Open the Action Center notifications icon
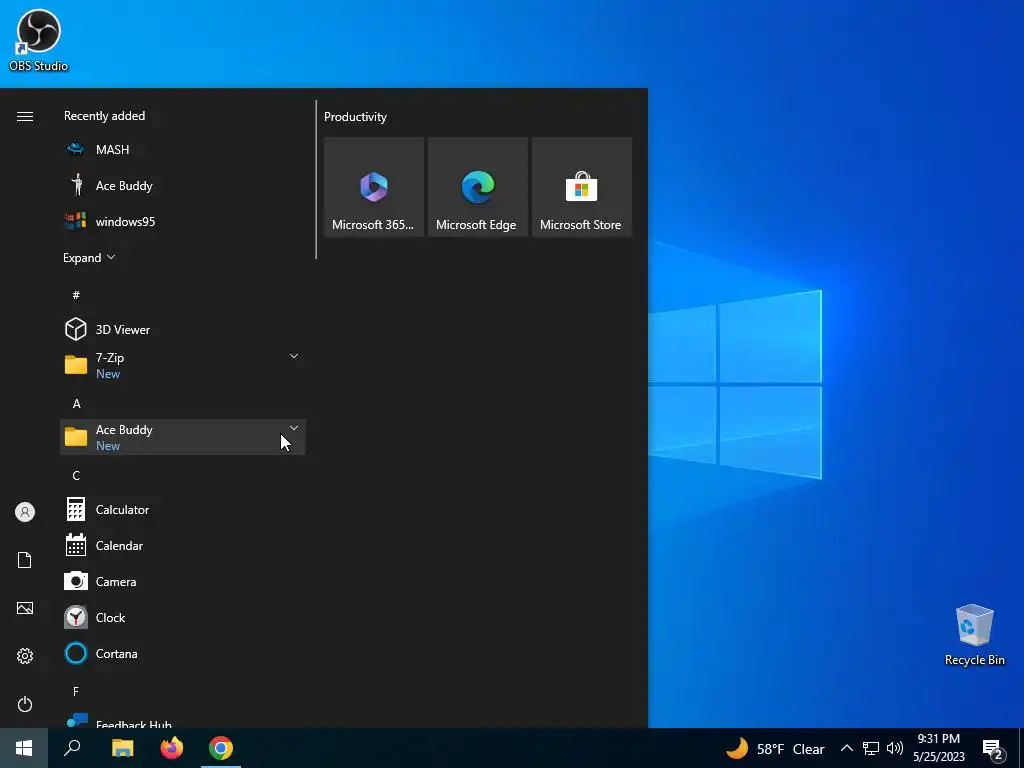 tap(993, 749)
